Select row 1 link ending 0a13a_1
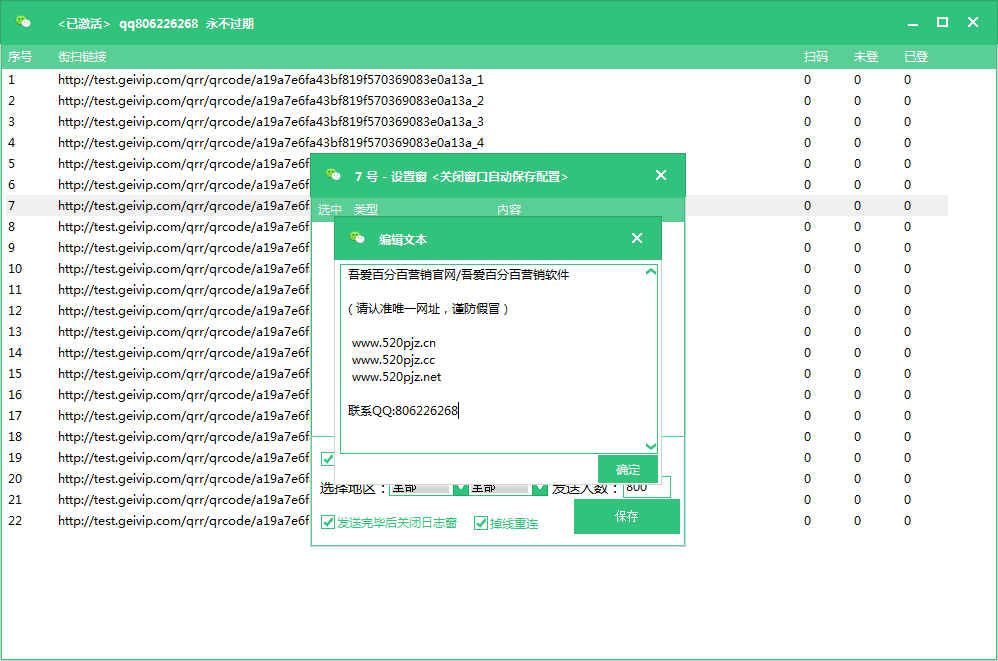Image resolution: width=998 pixels, height=661 pixels. click(x=271, y=80)
